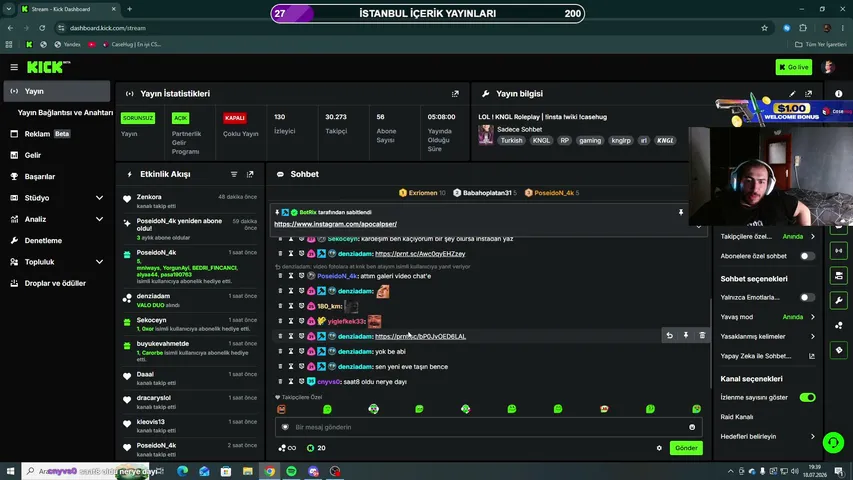The width and height of the screenshot is (853, 480).
Task: Open denziadam's prnt.sc/Awc0qyEHZzey link
Action: point(419,254)
